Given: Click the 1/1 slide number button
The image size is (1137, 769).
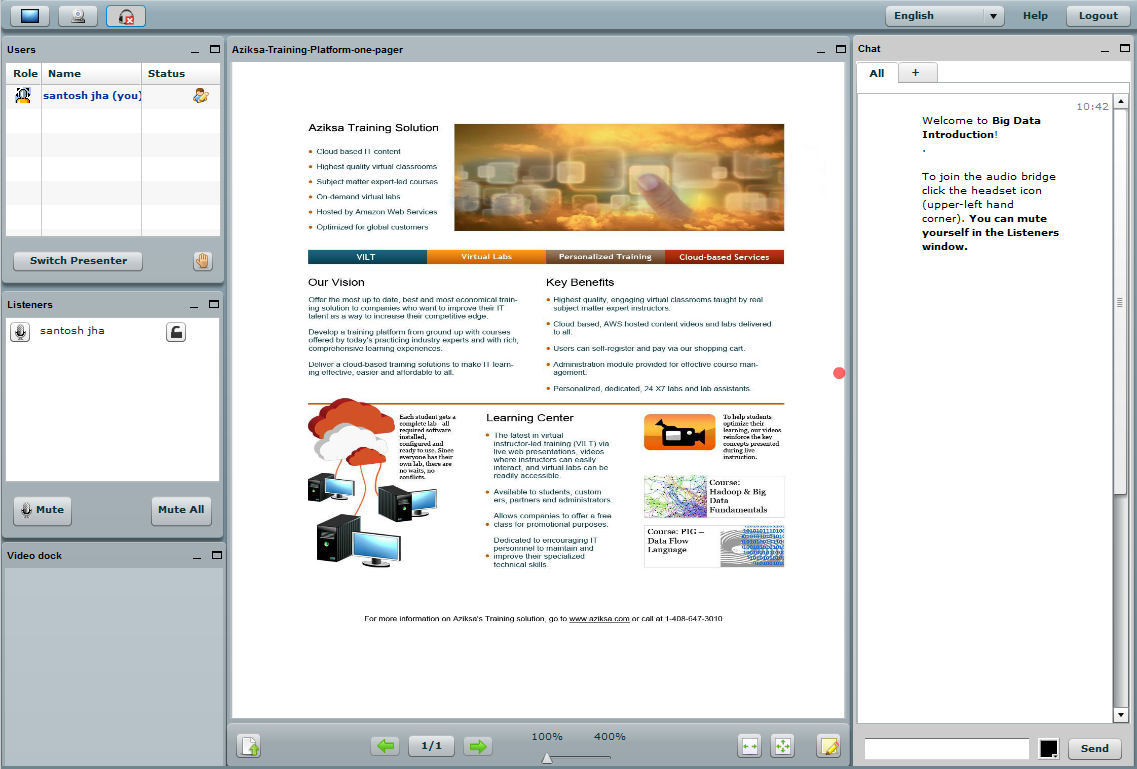Looking at the screenshot, I should (431, 746).
